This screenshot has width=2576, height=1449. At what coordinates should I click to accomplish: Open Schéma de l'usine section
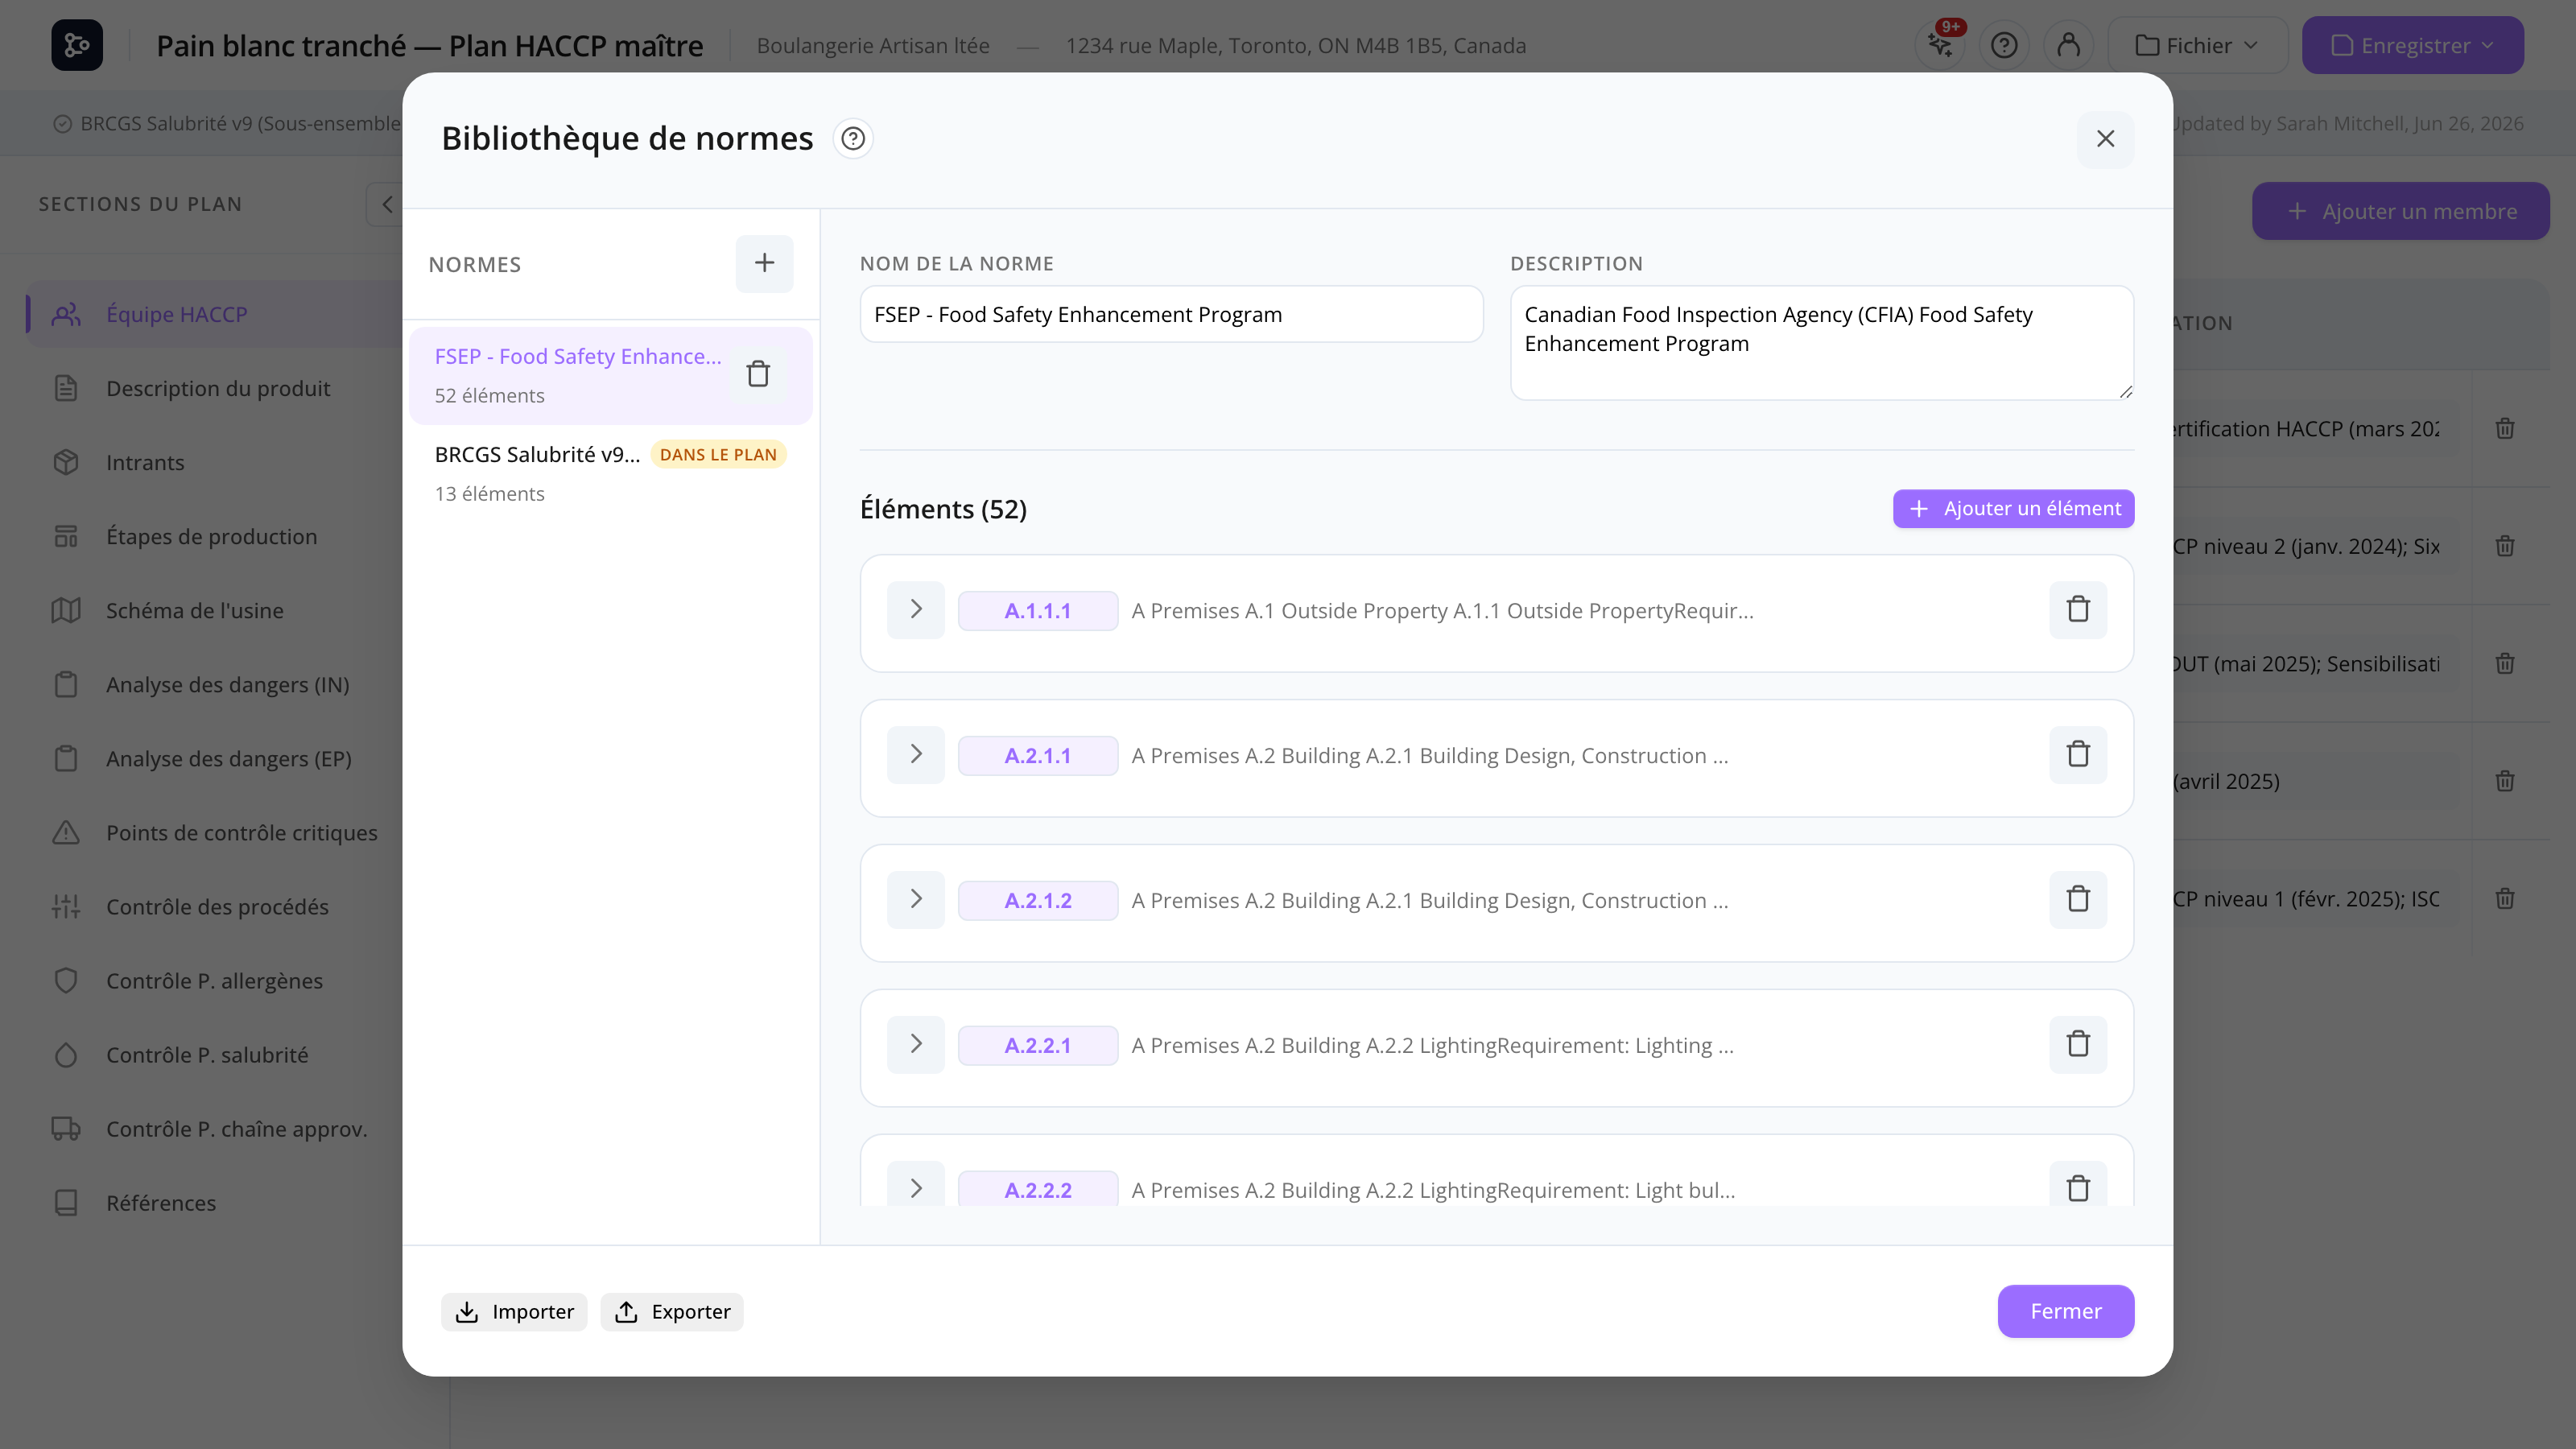[215, 610]
